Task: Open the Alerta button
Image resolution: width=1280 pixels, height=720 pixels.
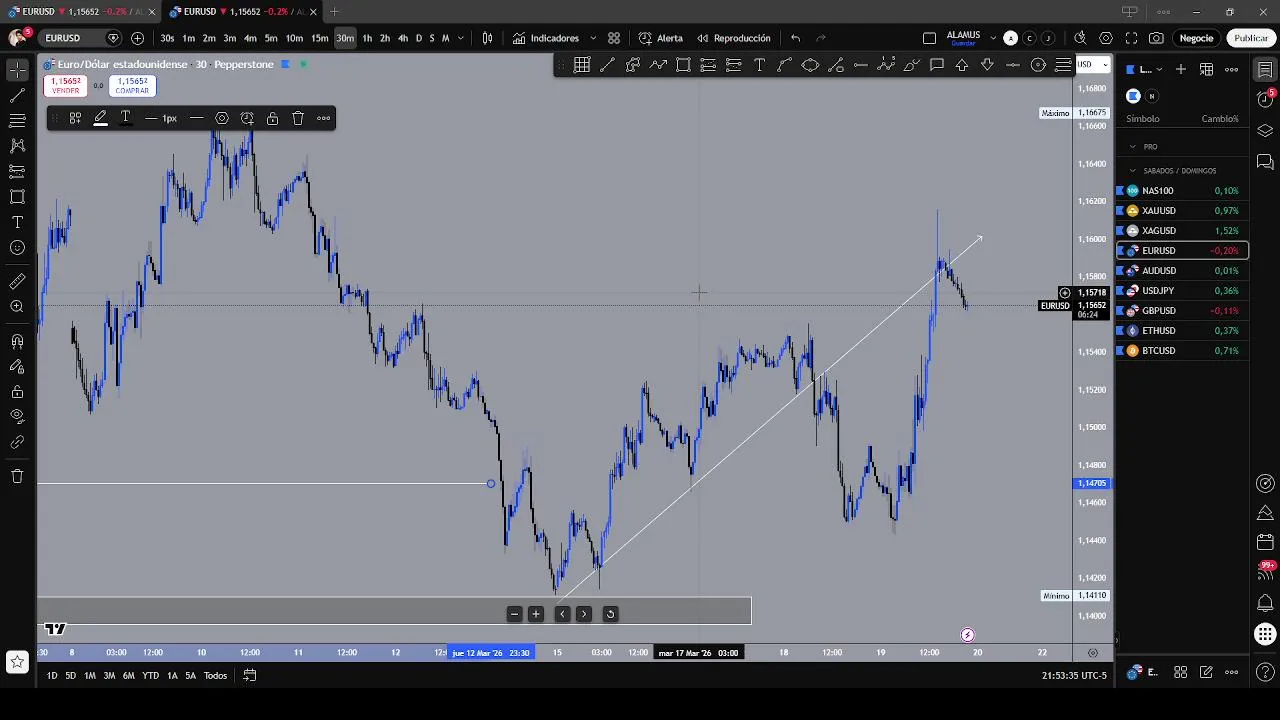Action: [x=662, y=38]
